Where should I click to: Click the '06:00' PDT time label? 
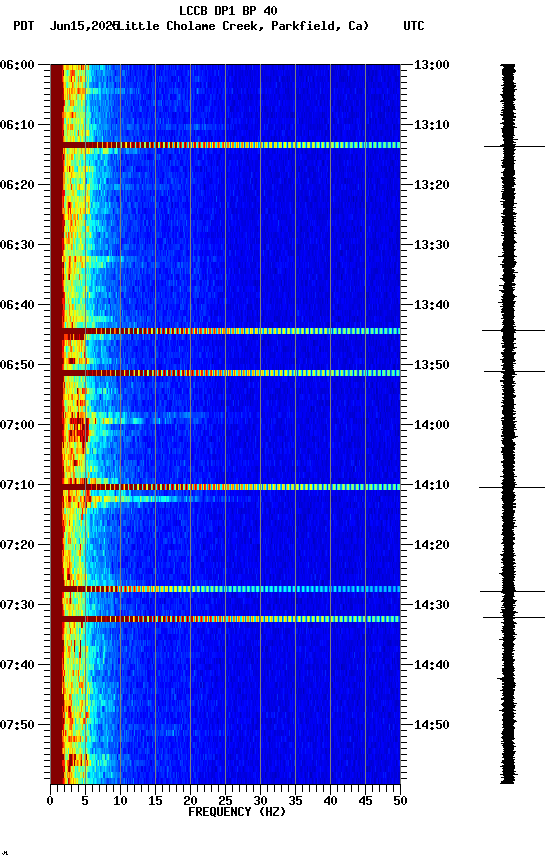17,65
